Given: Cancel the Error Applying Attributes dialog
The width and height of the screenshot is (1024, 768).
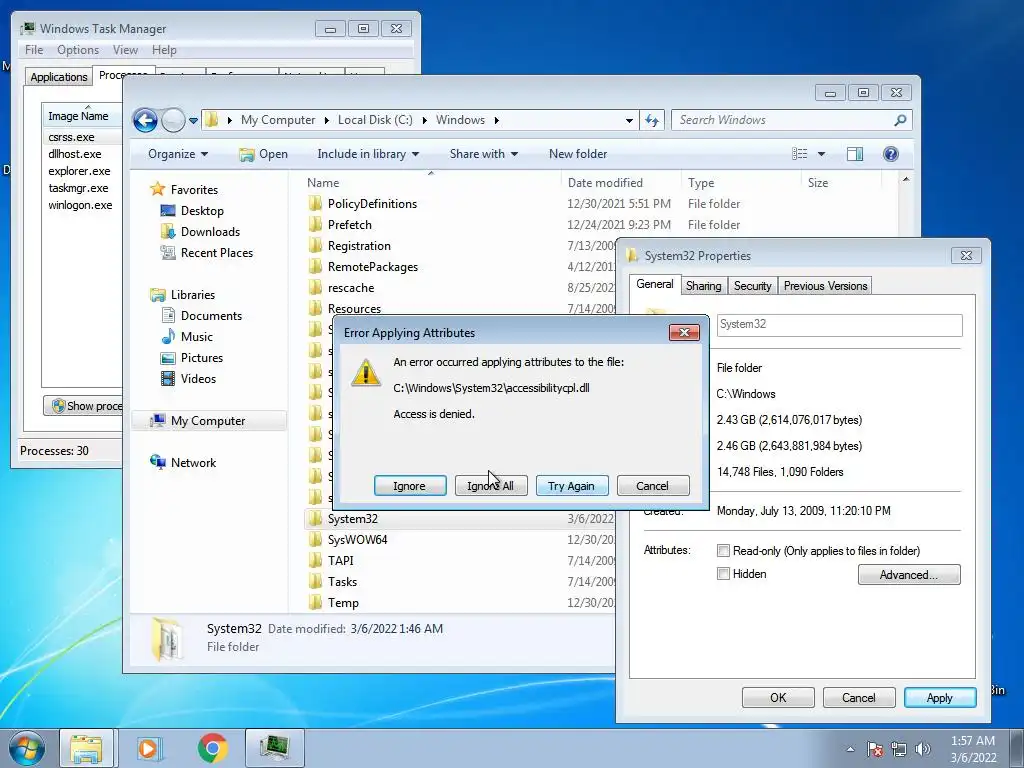Looking at the screenshot, I should 653,486.
